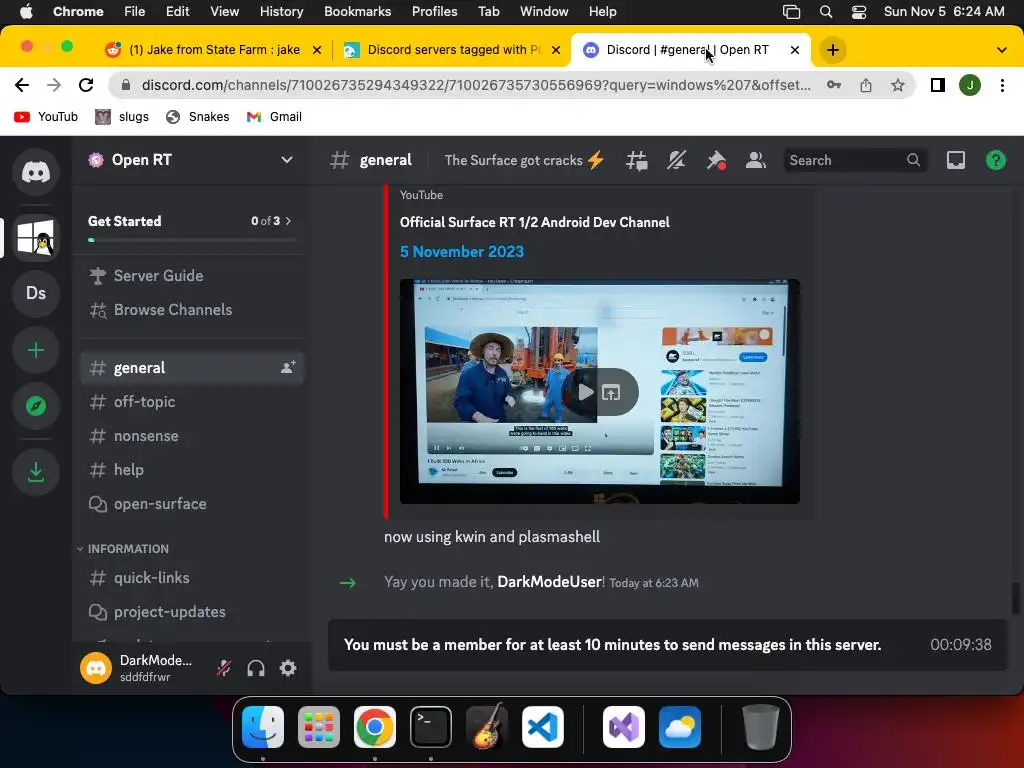Open the View menu in menu bar
The height and width of the screenshot is (768, 1024).
point(224,11)
